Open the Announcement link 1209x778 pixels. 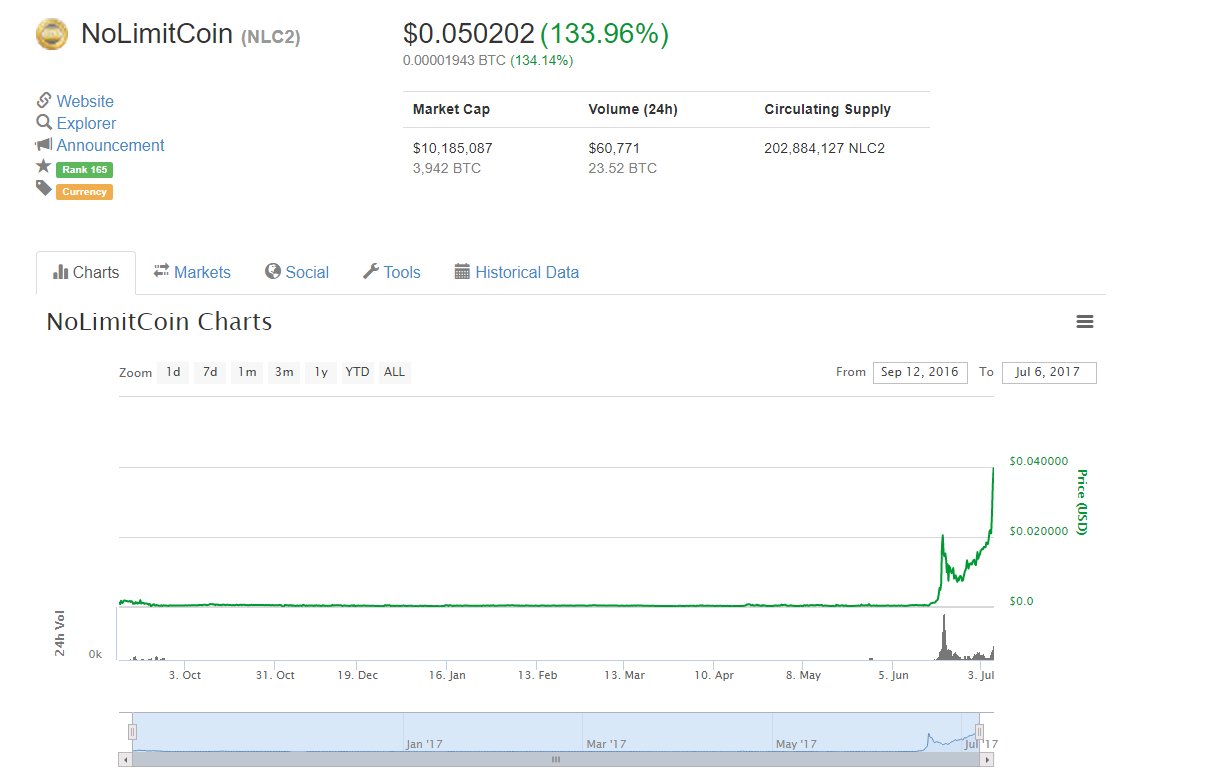110,145
